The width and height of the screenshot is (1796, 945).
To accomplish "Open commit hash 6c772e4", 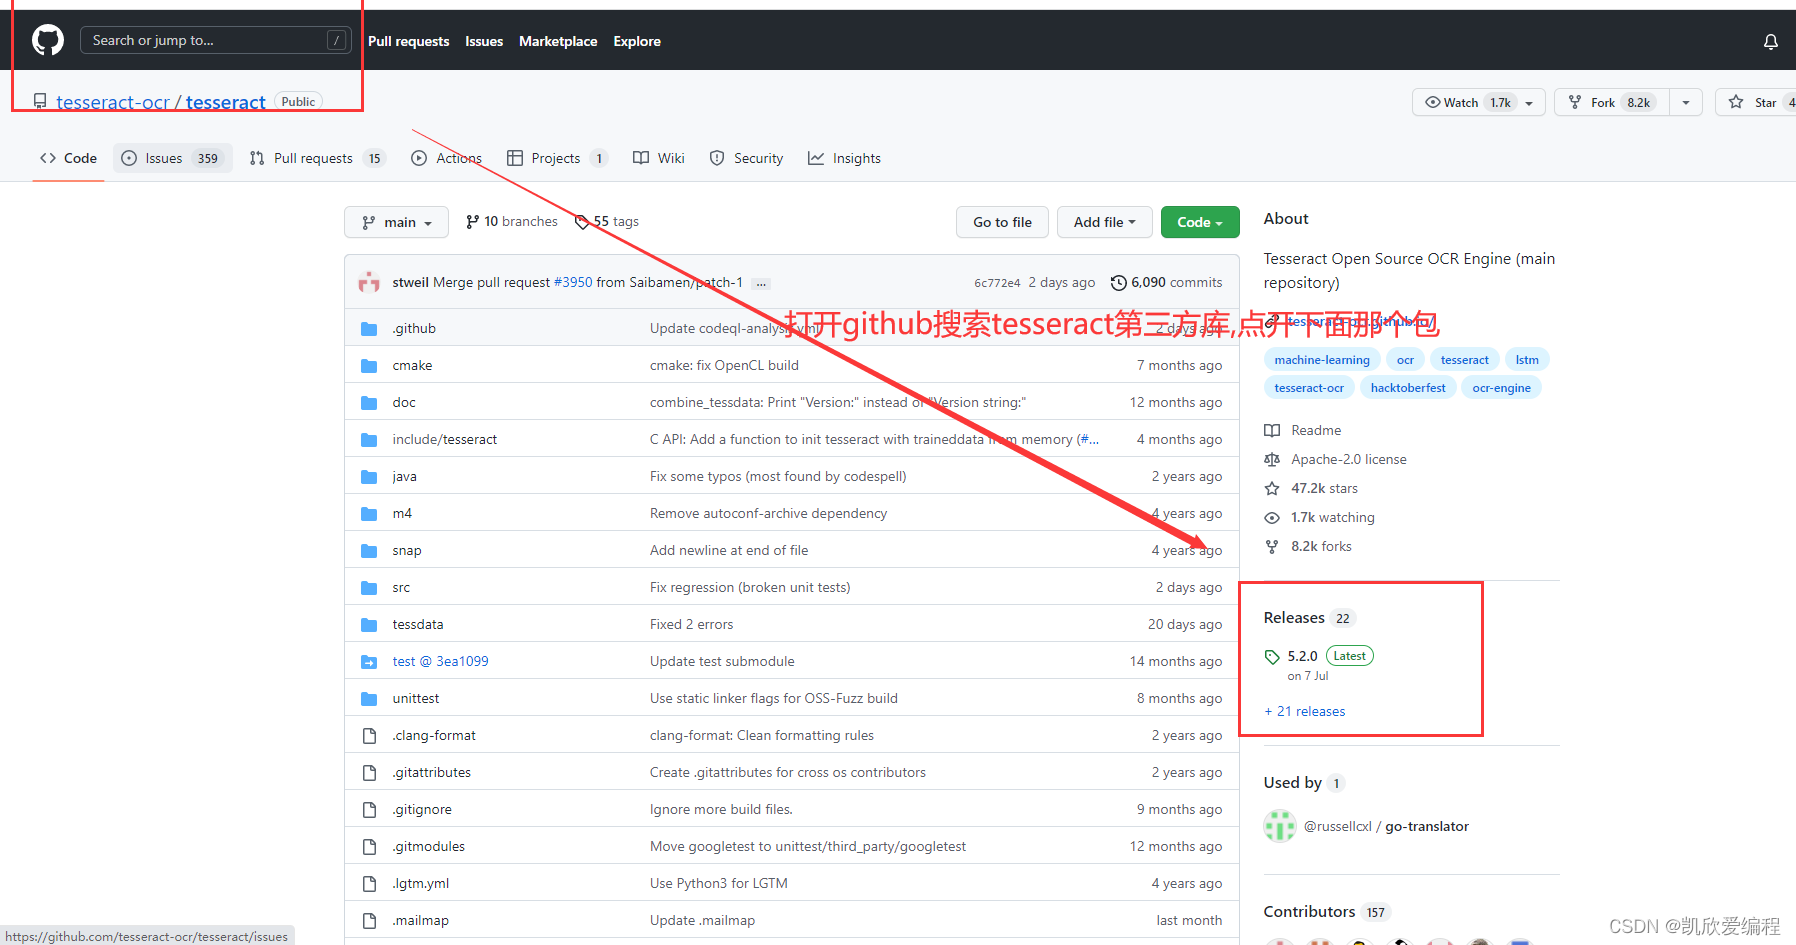I will [x=997, y=283].
